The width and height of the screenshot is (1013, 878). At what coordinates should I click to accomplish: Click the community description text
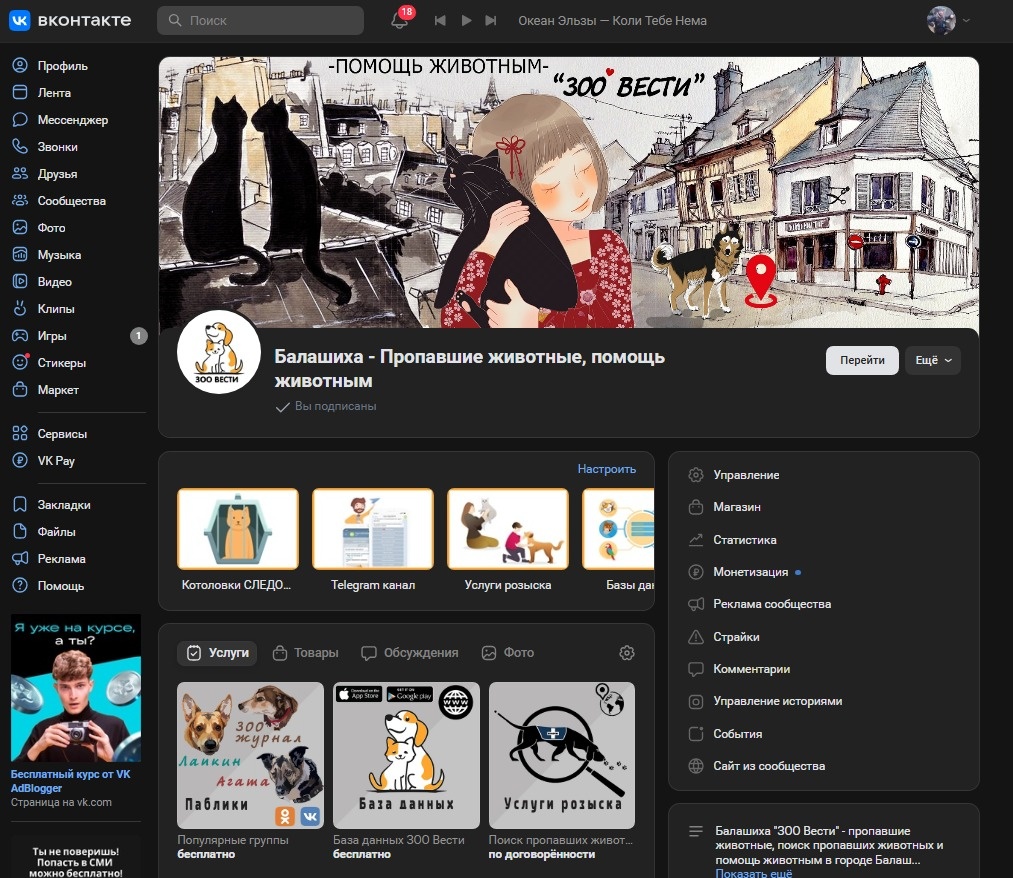pyautogui.click(x=829, y=845)
